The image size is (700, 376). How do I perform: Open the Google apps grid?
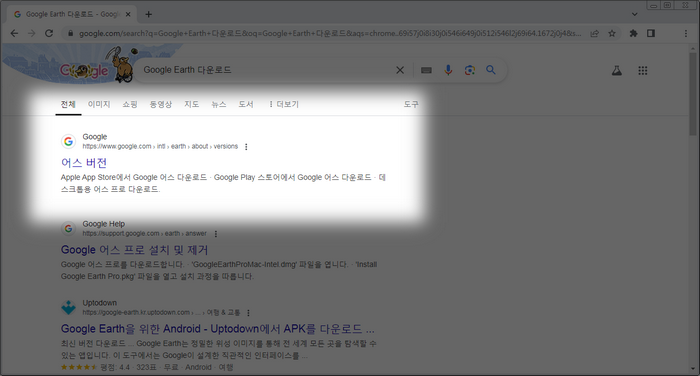642,71
